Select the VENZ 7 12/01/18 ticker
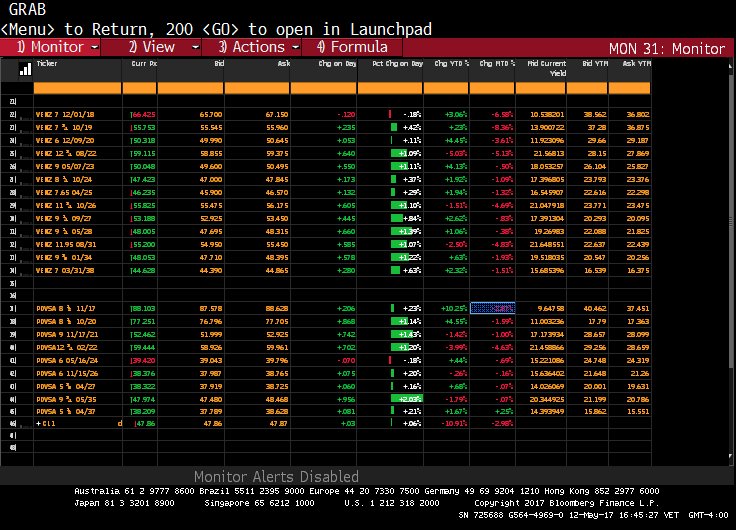The height and width of the screenshot is (530, 736). 65,115
